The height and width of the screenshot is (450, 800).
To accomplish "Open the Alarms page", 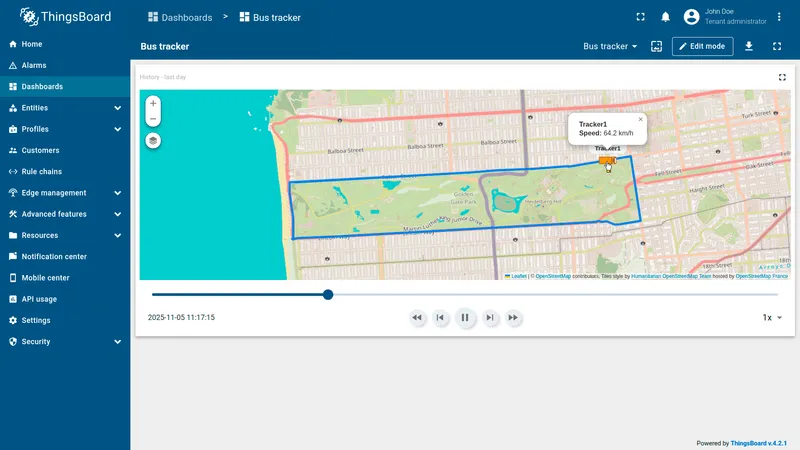I will [65, 65].
